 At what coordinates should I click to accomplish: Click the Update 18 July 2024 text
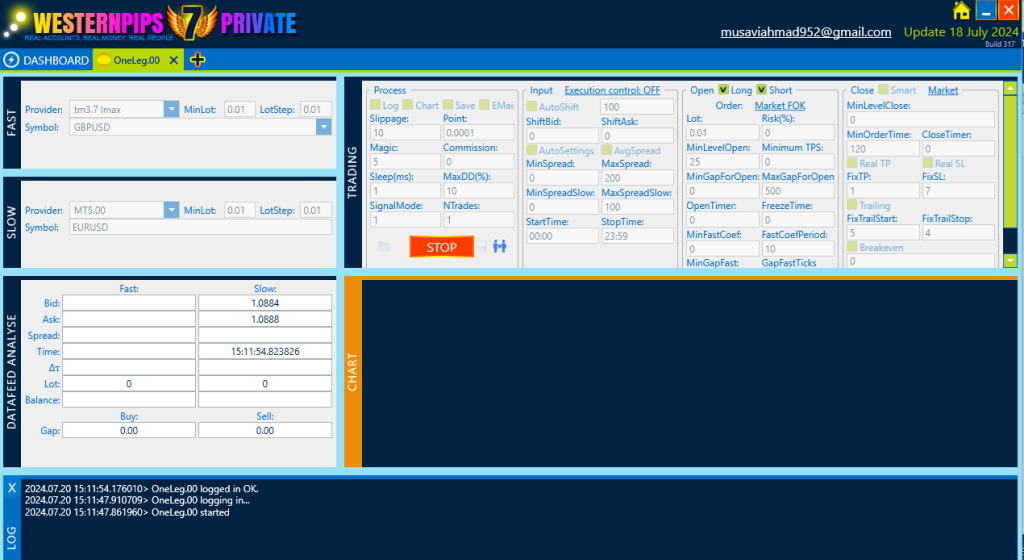click(961, 32)
